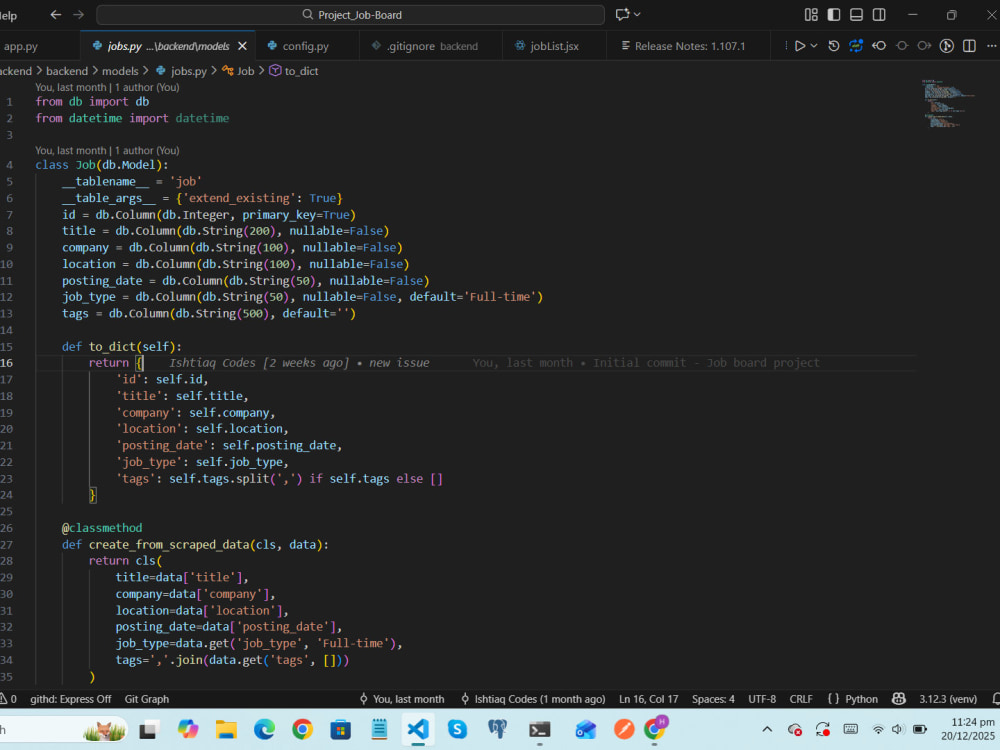This screenshot has height=750, width=1000.
Task: Show hidden tray icons with the chevron
Action: click(x=767, y=729)
